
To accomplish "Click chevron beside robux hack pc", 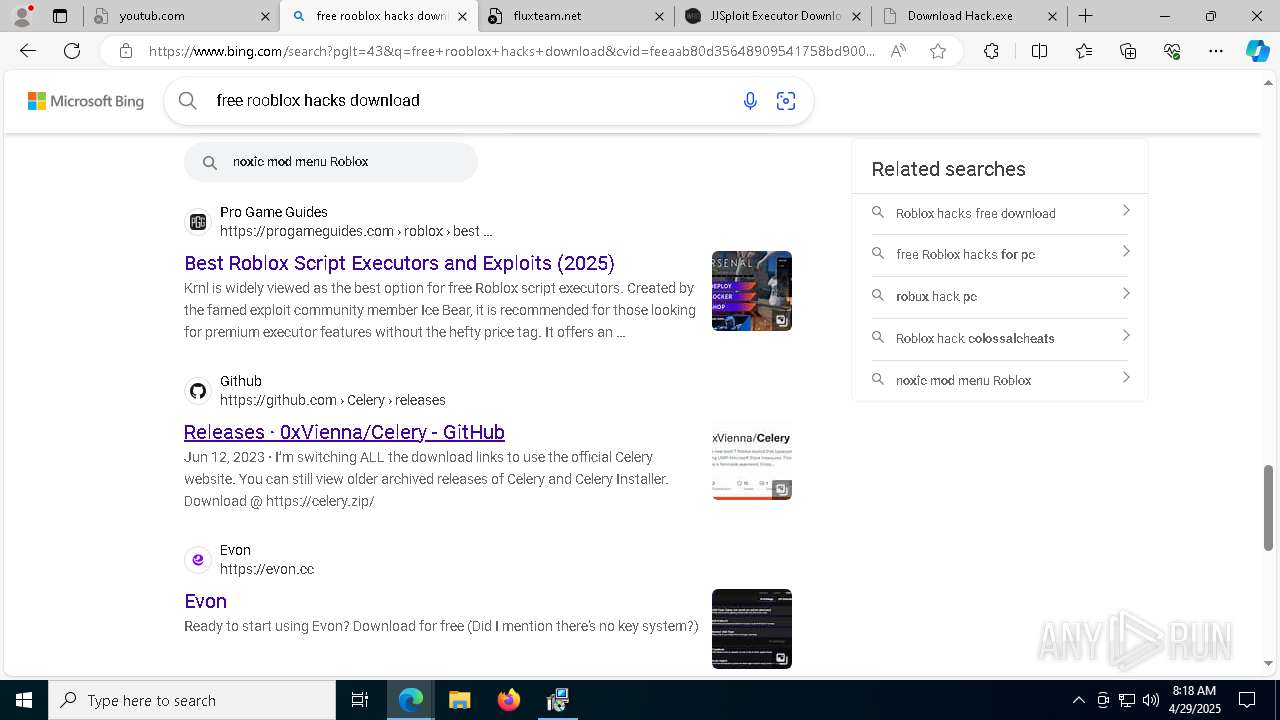I will 1126,294.
